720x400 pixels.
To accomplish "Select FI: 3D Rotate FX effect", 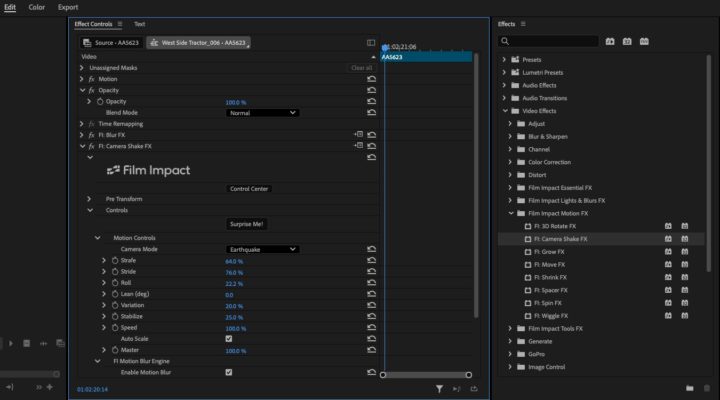I will pos(555,226).
